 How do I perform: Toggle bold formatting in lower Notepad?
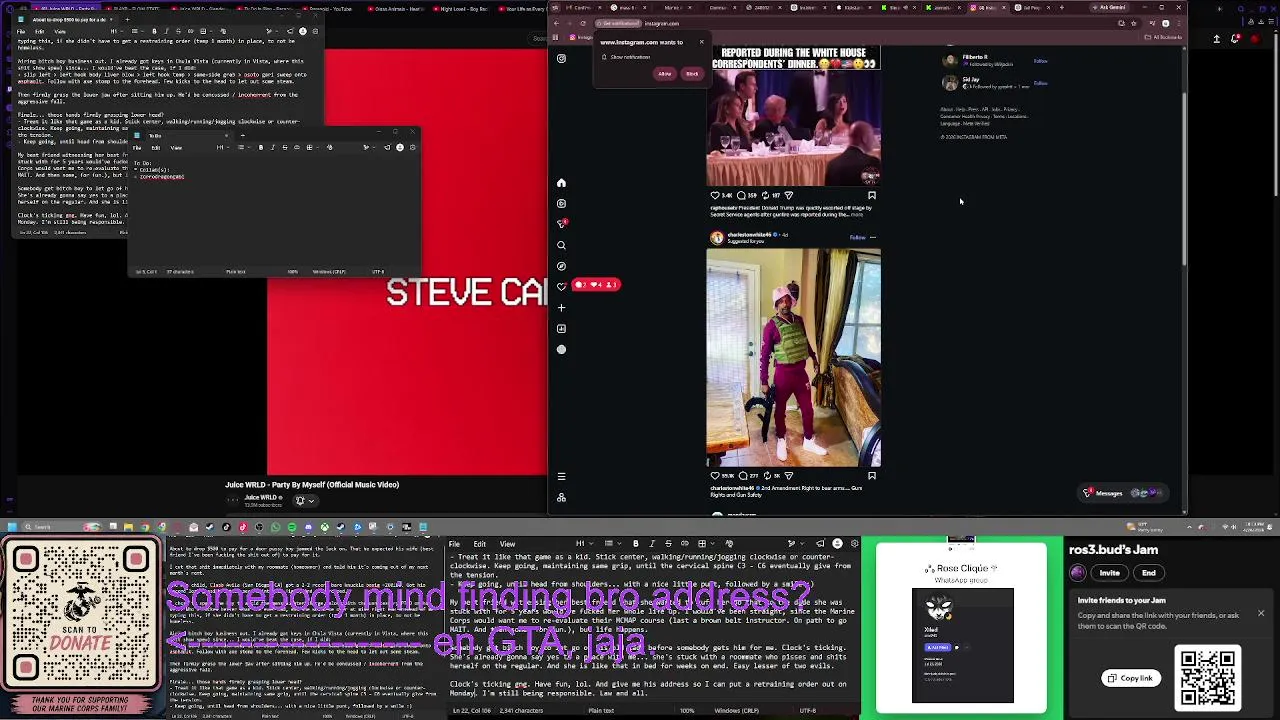(636, 544)
